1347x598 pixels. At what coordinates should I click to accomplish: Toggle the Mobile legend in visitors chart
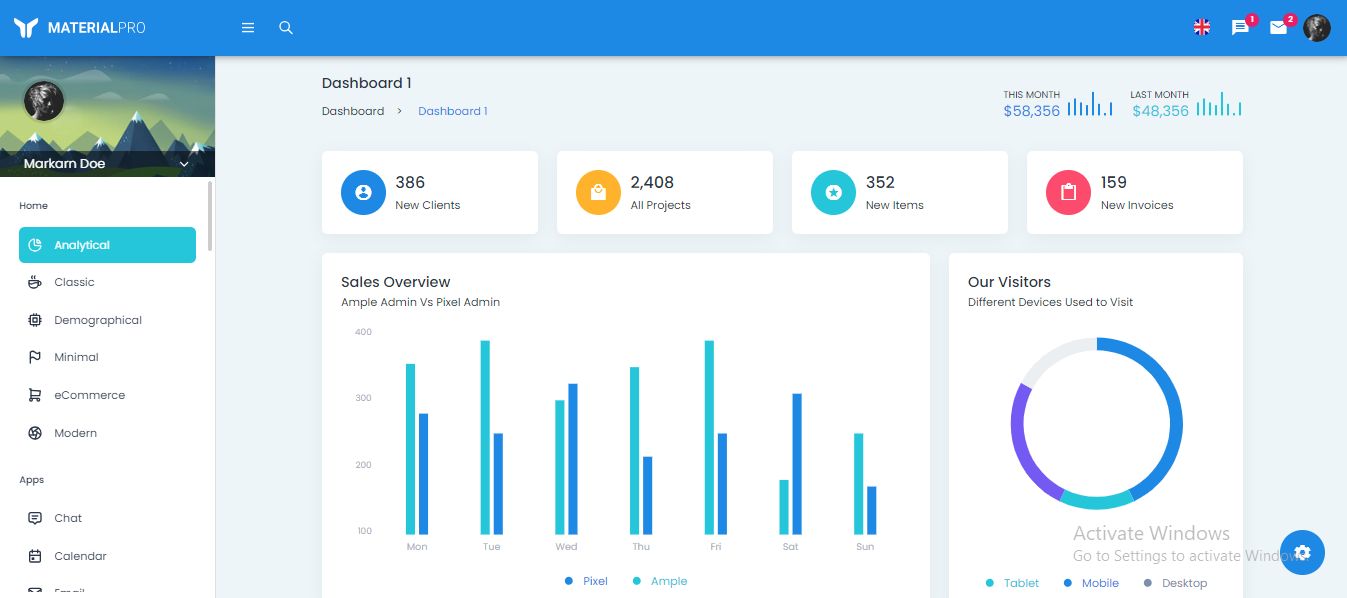click(x=1091, y=583)
